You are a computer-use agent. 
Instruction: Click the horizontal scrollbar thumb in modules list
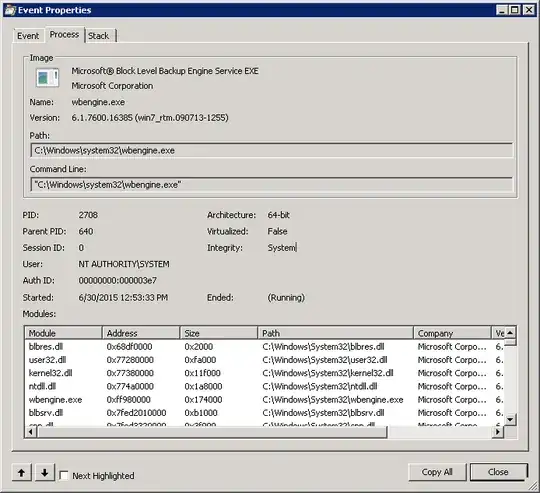coord(212,432)
